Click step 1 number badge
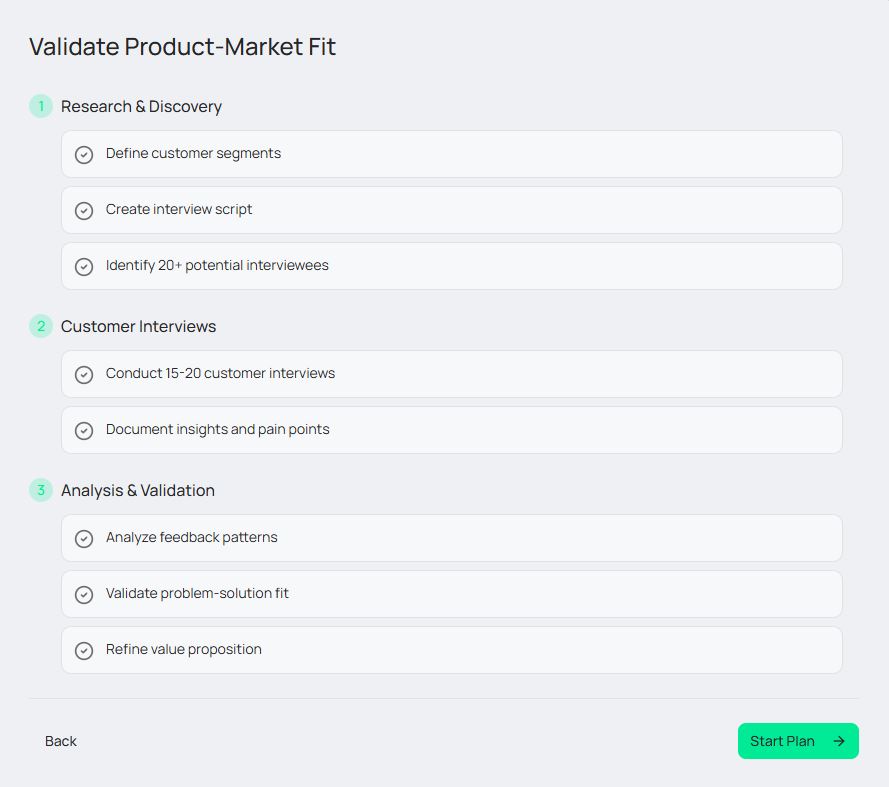This screenshot has width=889, height=787. tap(41, 106)
